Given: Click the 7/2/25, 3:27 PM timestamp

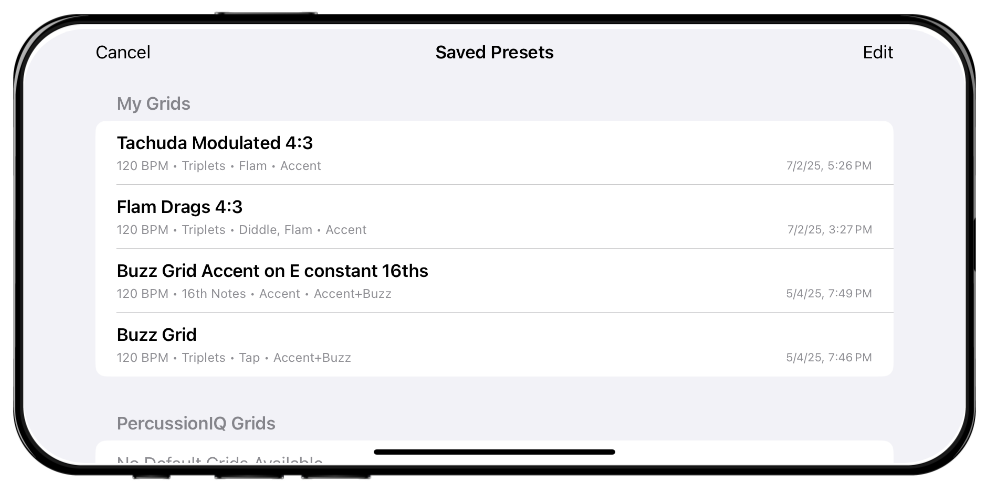Looking at the screenshot, I should point(829,230).
